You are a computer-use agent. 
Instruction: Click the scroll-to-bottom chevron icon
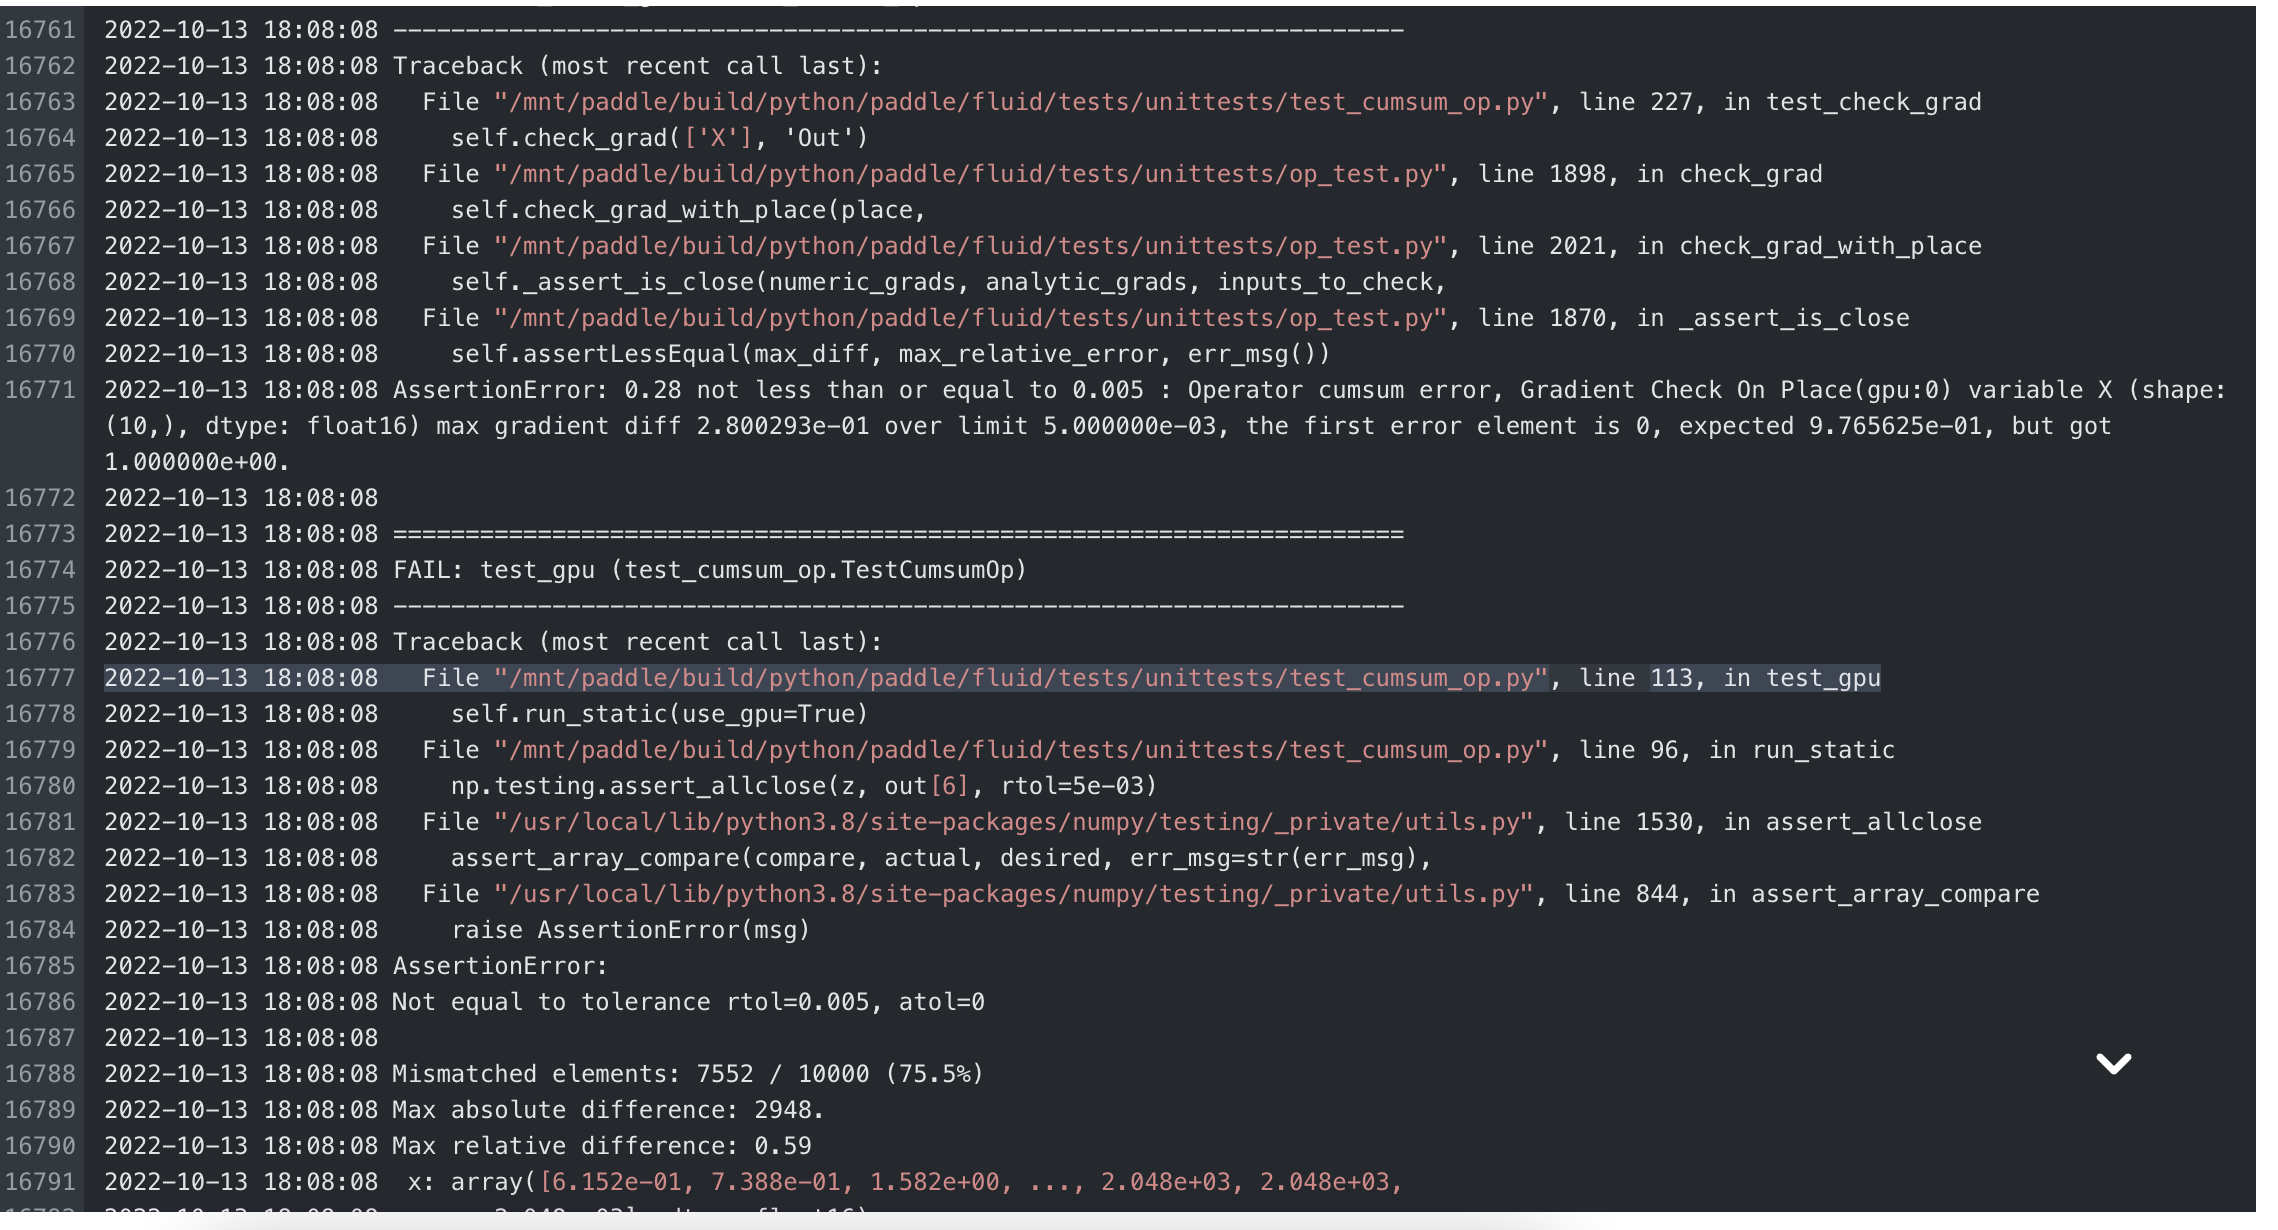point(2112,1063)
